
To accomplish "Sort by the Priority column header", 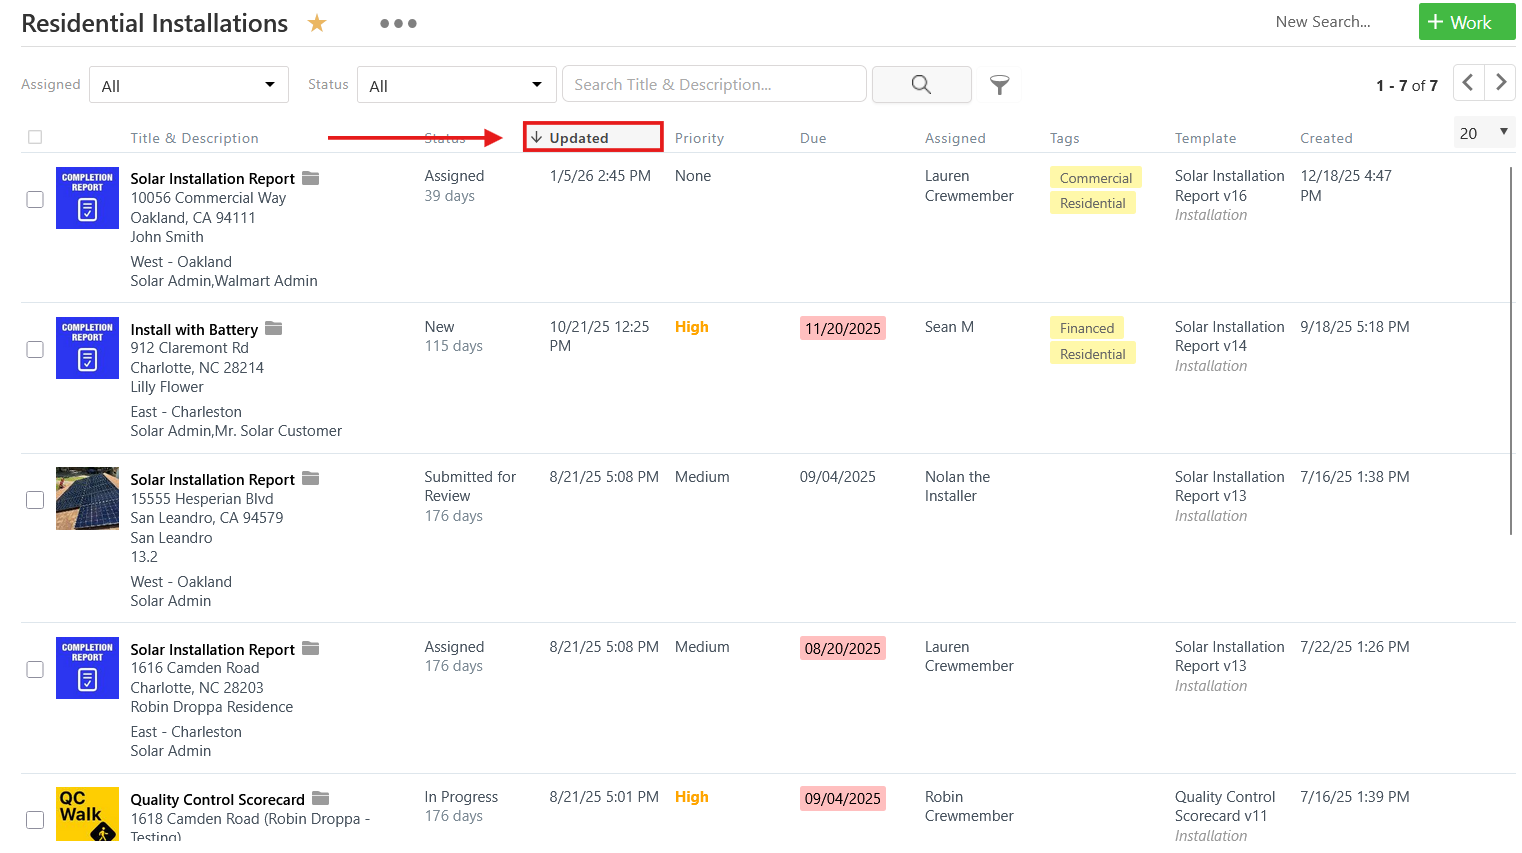I will click(699, 139).
